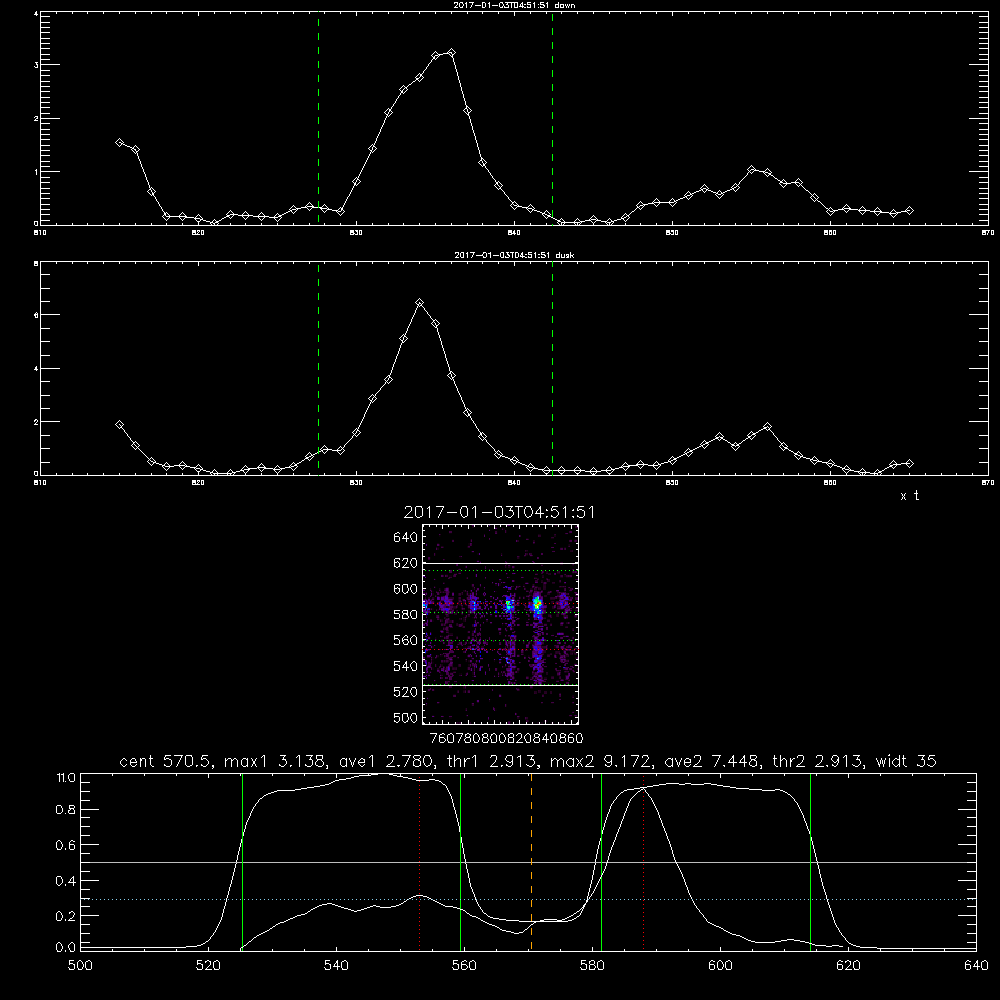Click the 'x t' label below the dusk plot
This screenshot has width=1000, height=1000.
[x=909, y=496]
